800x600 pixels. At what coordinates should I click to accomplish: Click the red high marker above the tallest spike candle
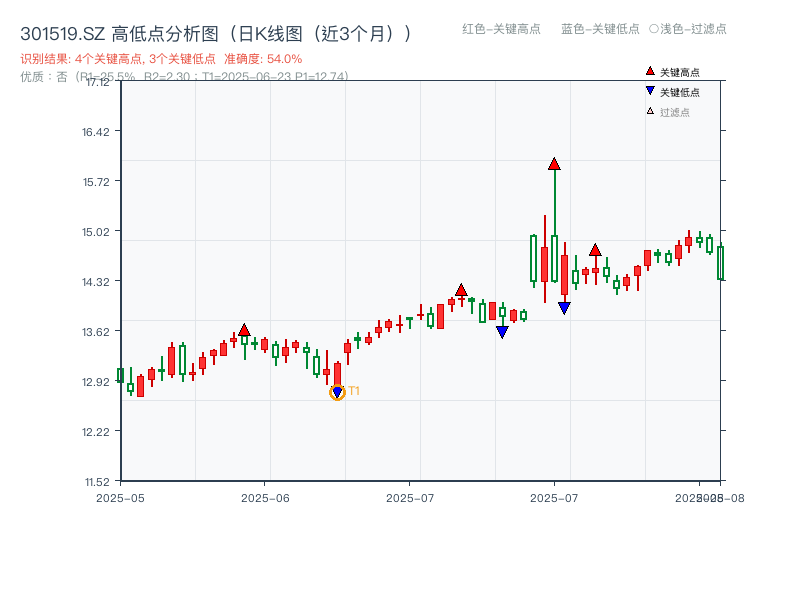[554, 164]
